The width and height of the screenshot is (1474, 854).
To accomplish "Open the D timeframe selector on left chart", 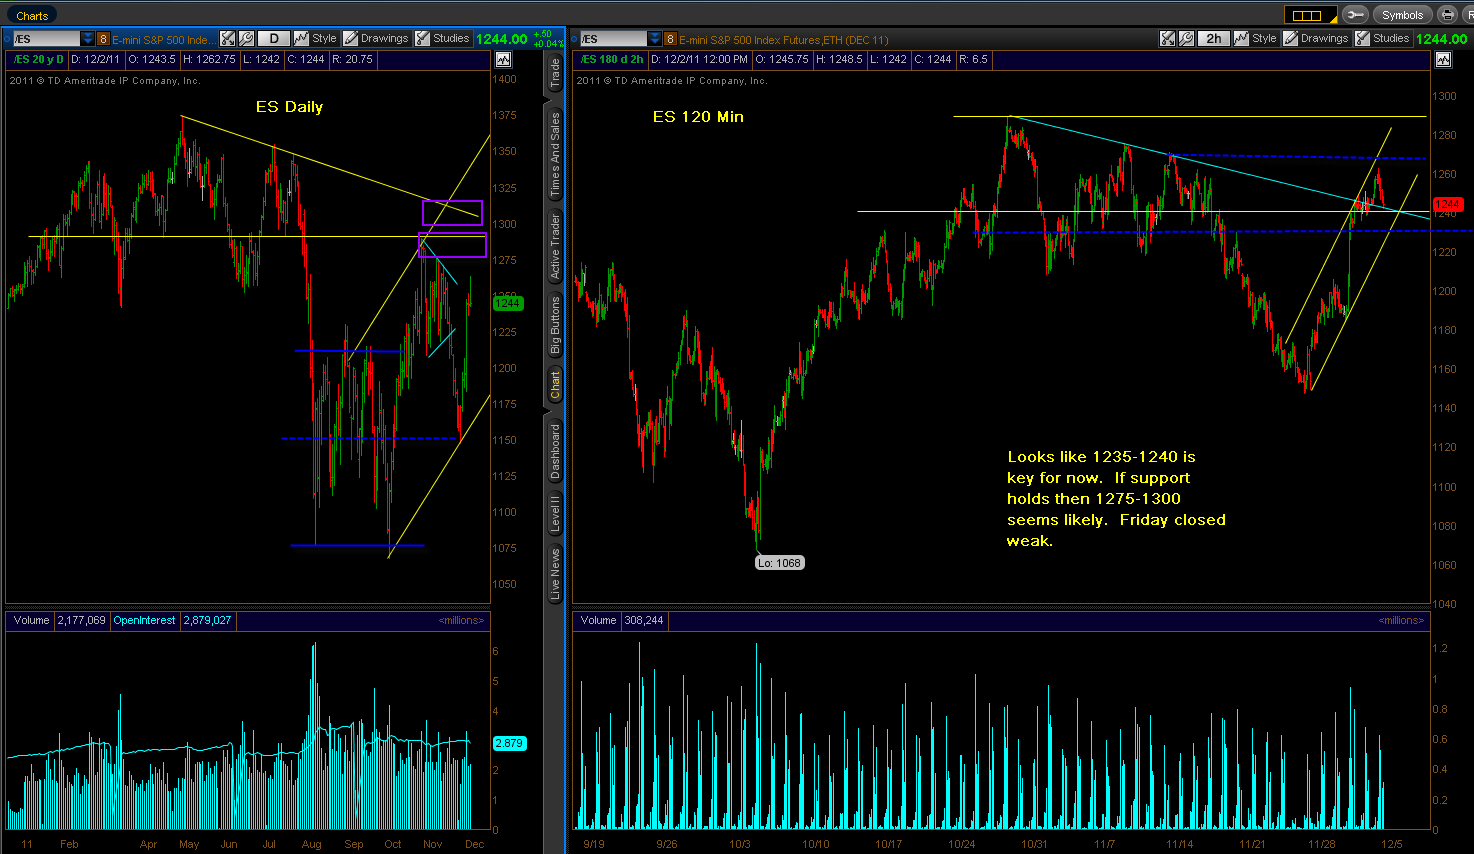I will click(273, 39).
